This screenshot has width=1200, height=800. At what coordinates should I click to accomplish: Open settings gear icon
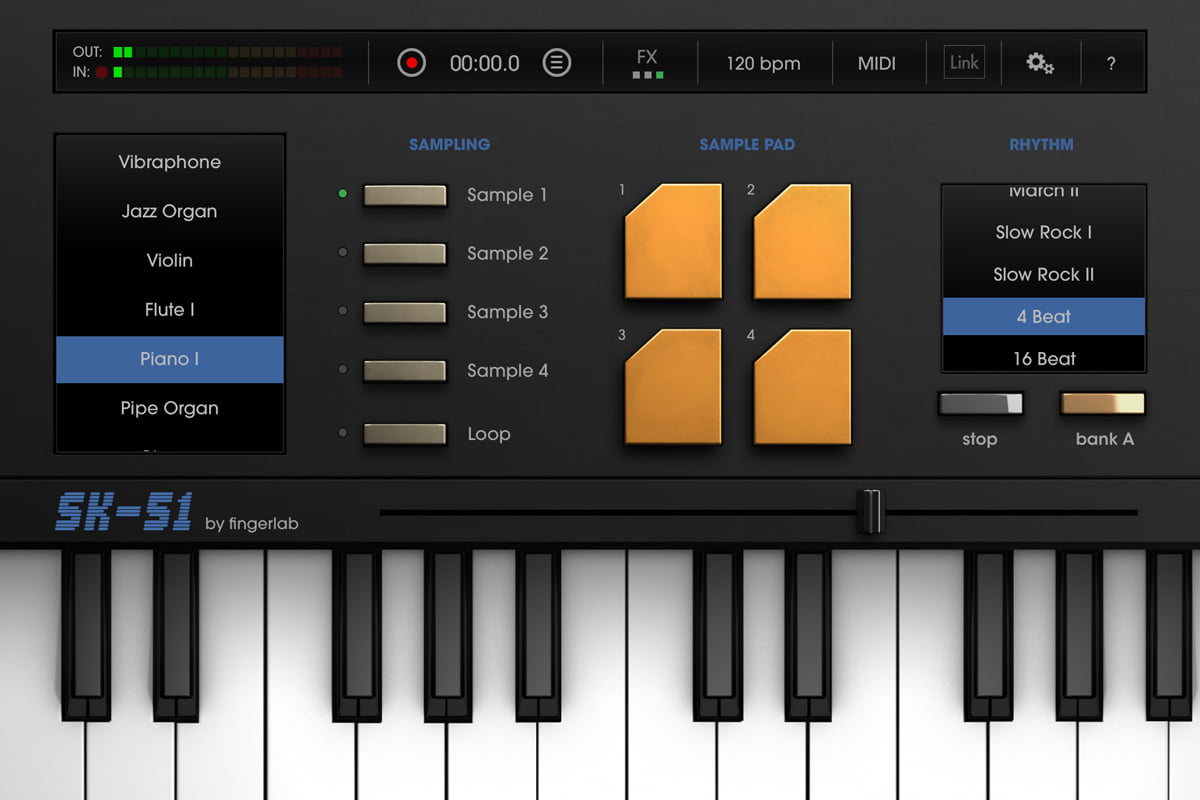coord(1040,63)
